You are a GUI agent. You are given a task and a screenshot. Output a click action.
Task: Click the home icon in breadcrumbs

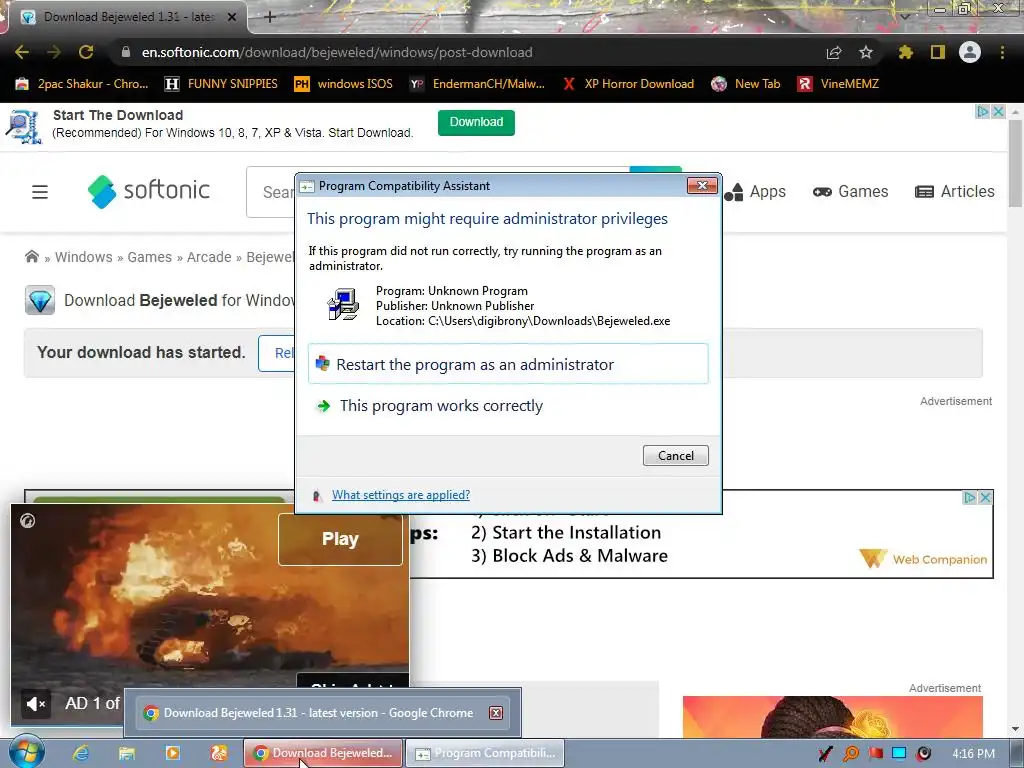pyautogui.click(x=31, y=257)
